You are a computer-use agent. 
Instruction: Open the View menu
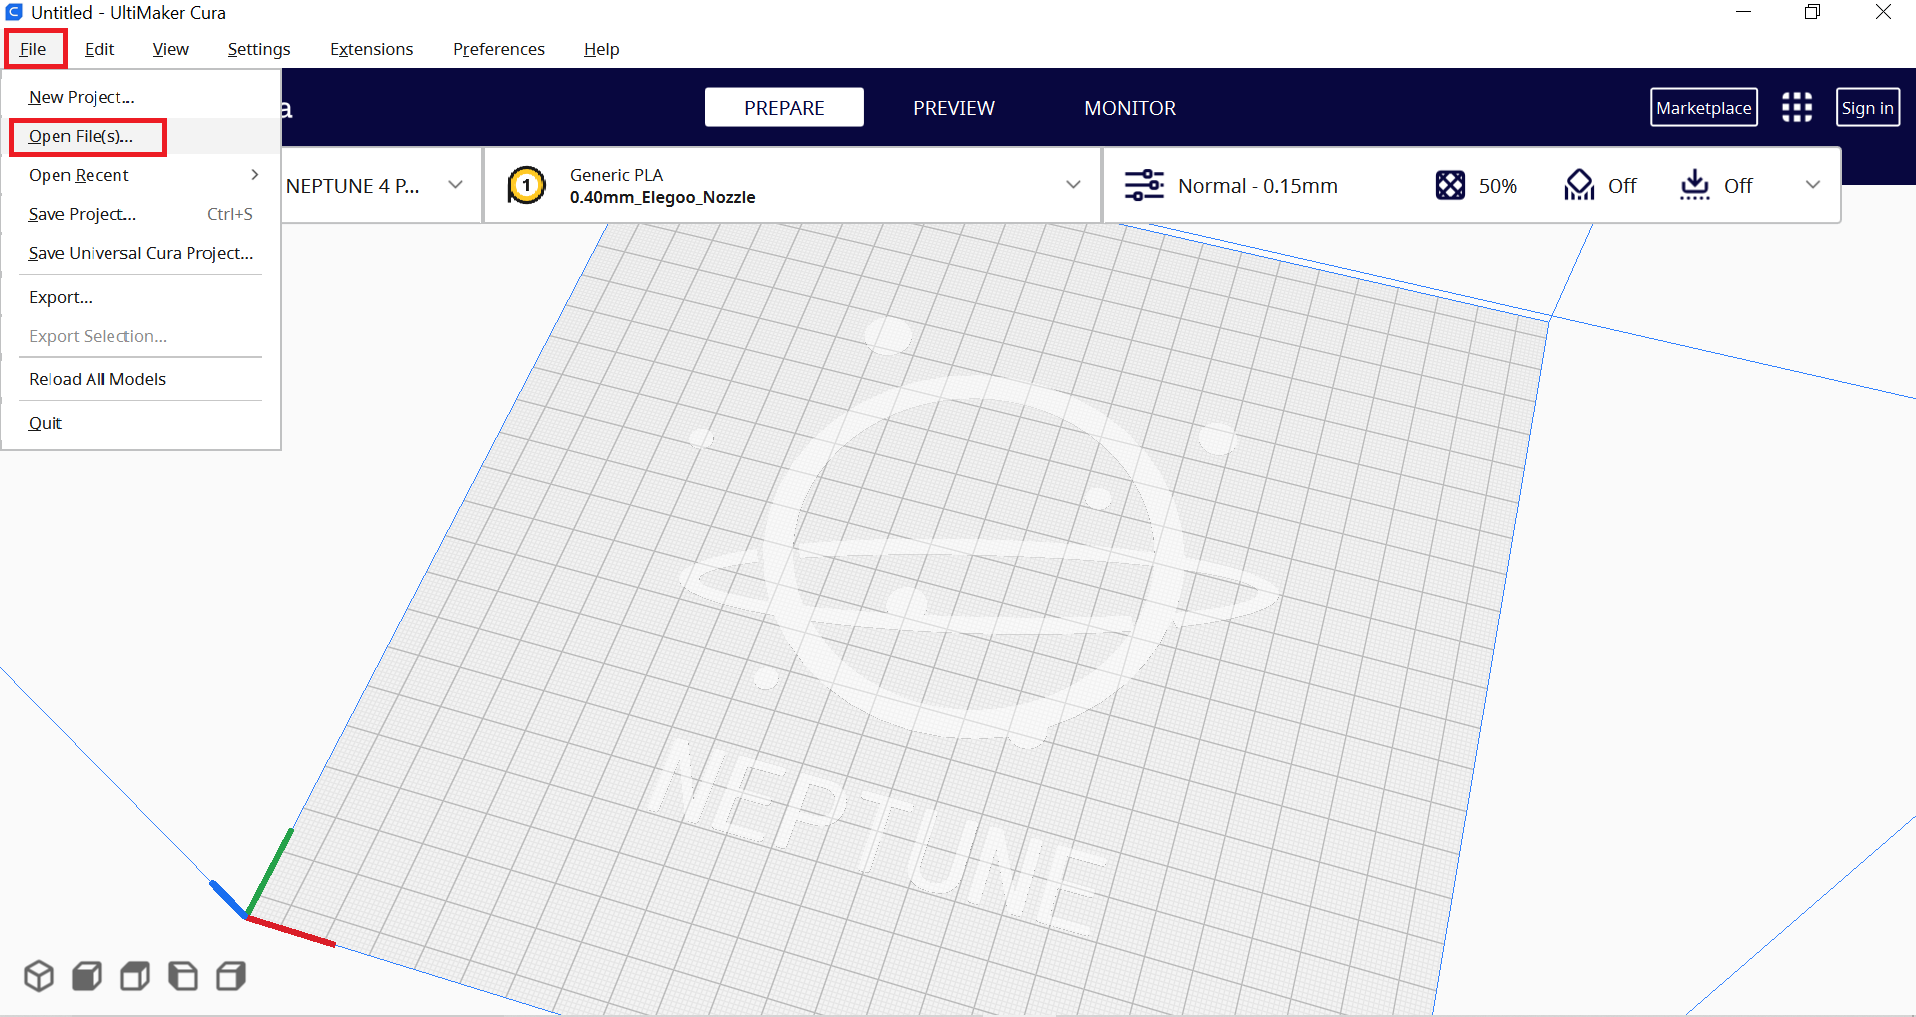(x=170, y=49)
